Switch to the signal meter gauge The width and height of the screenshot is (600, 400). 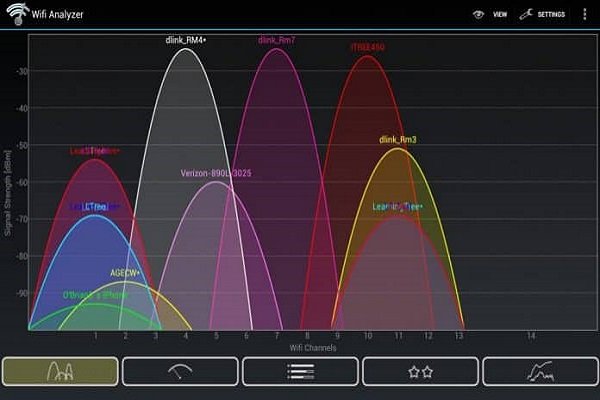[x=180, y=371]
